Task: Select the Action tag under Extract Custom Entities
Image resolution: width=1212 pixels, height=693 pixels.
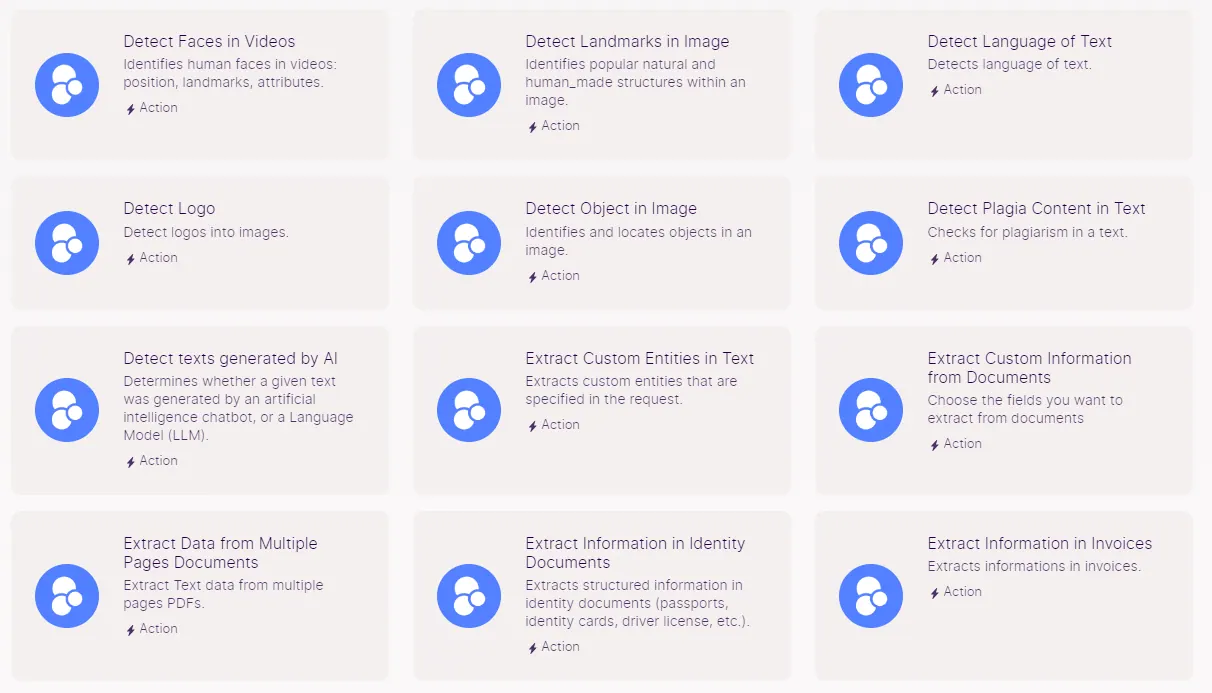Action: tap(552, 425)
